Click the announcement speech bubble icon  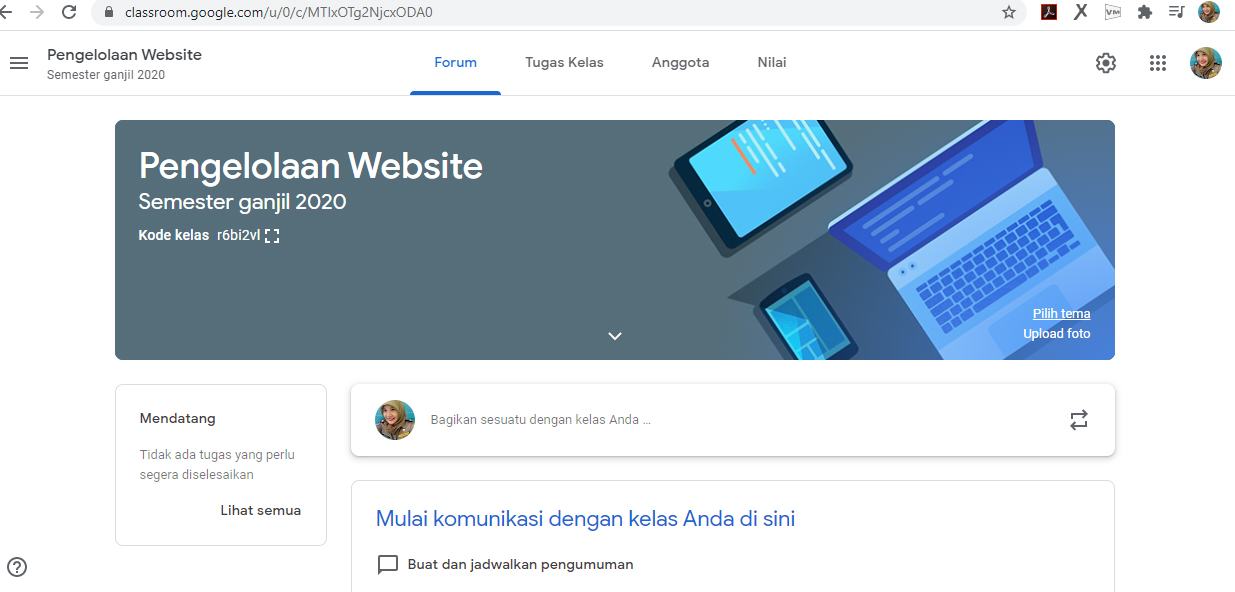pos(387,565)
